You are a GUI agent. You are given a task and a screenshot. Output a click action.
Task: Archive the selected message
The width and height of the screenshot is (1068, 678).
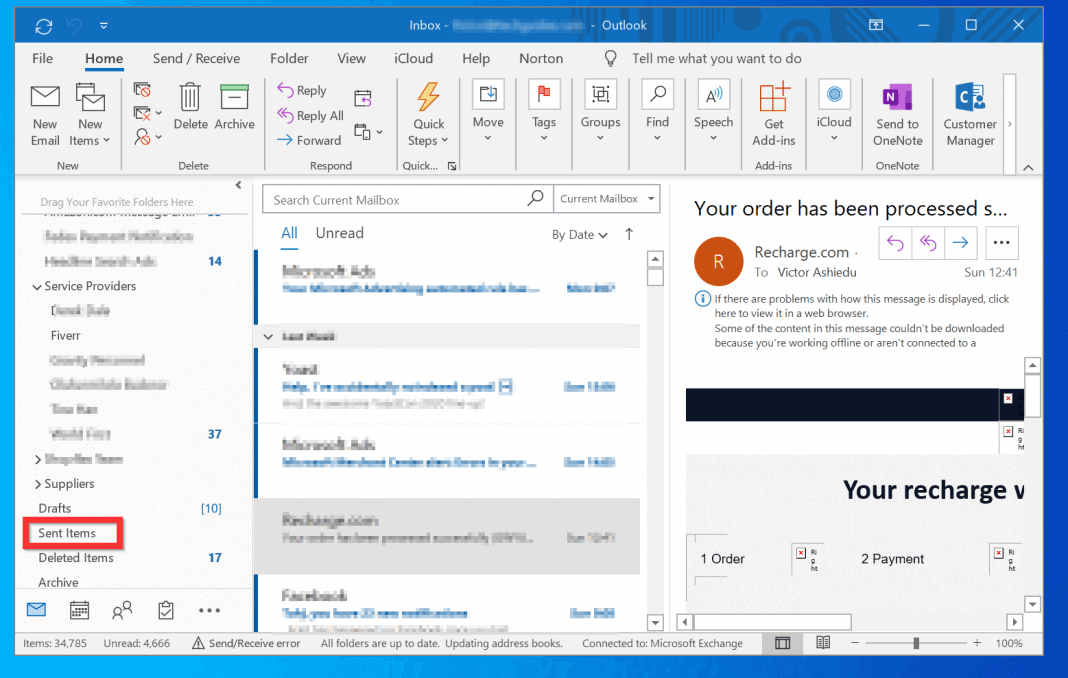(234, 106)
